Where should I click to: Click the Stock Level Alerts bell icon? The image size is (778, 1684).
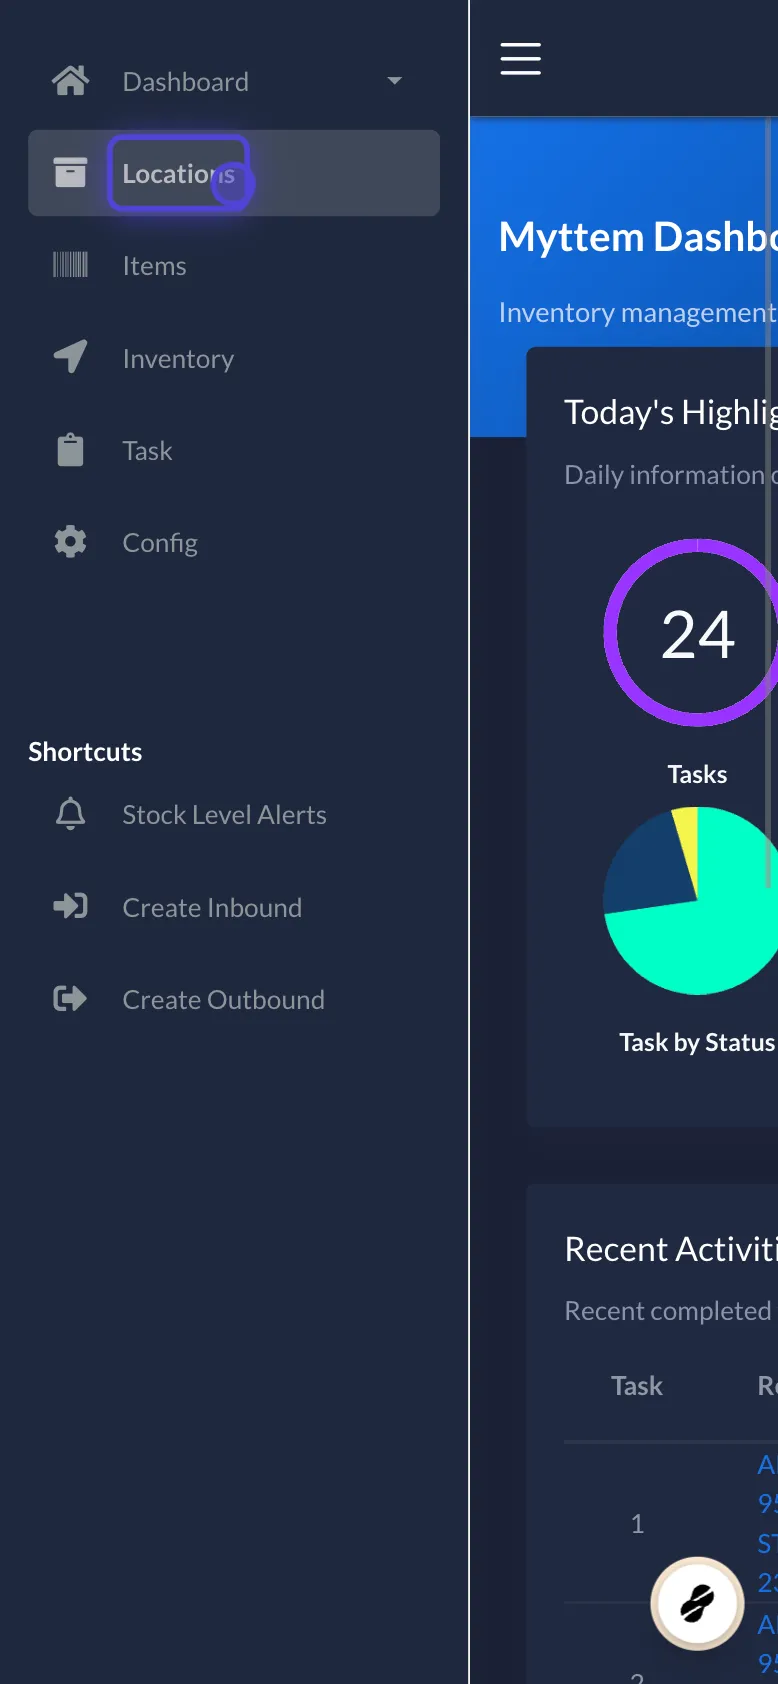click(70, 814)
